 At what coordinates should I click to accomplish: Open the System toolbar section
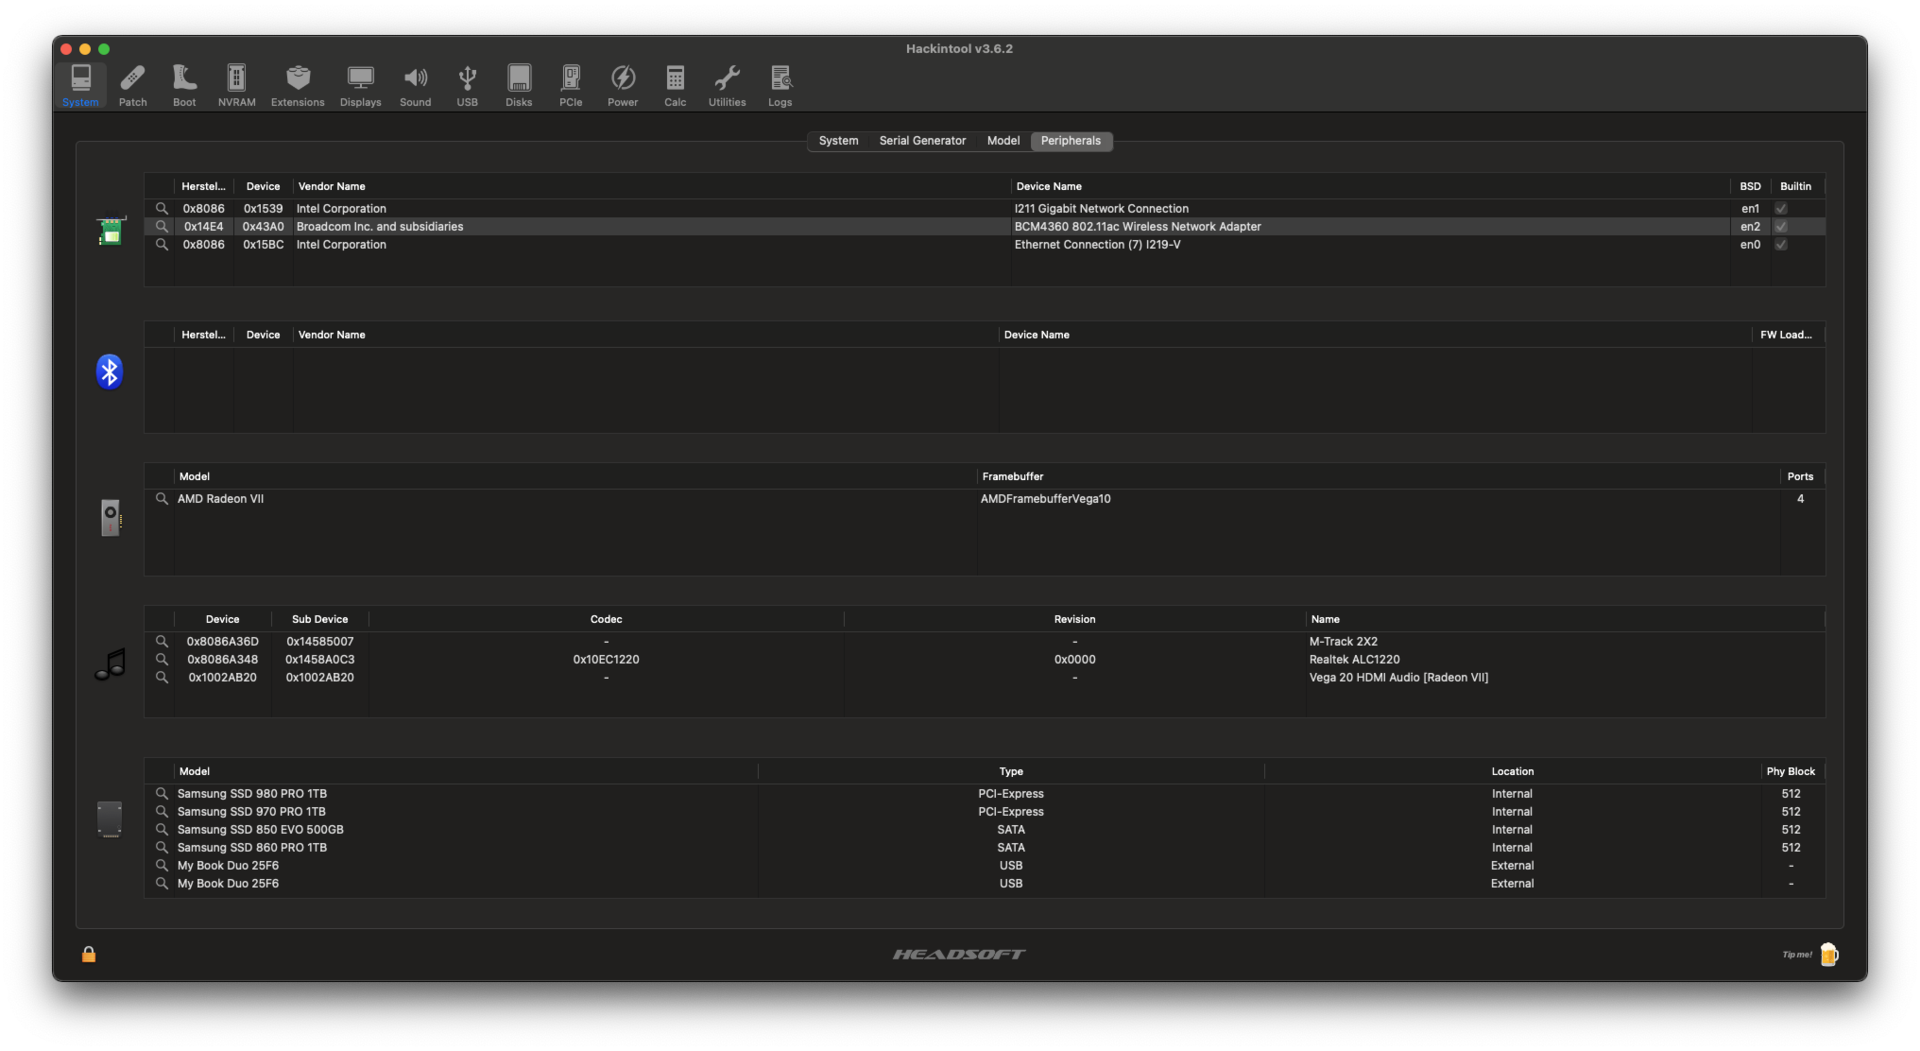point(80,86)
